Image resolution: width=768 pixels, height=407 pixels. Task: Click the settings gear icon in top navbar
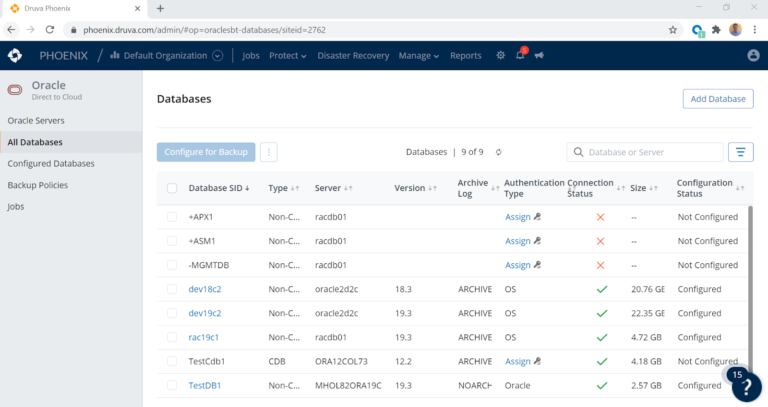pos(501,56)
